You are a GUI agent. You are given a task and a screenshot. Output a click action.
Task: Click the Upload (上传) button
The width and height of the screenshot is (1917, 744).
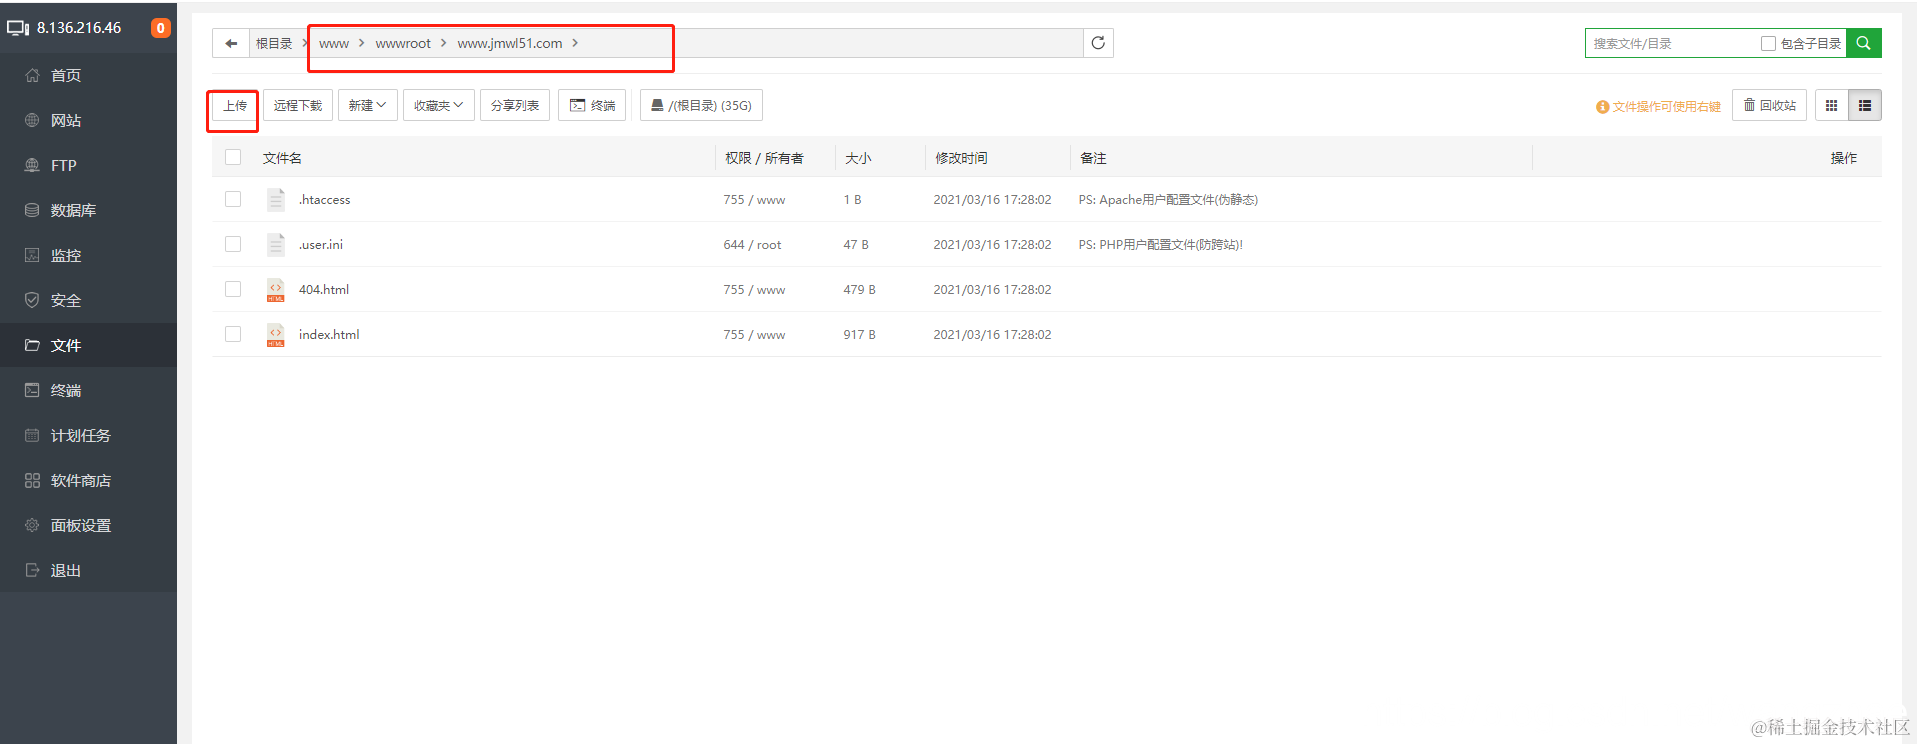coord(235,105)
